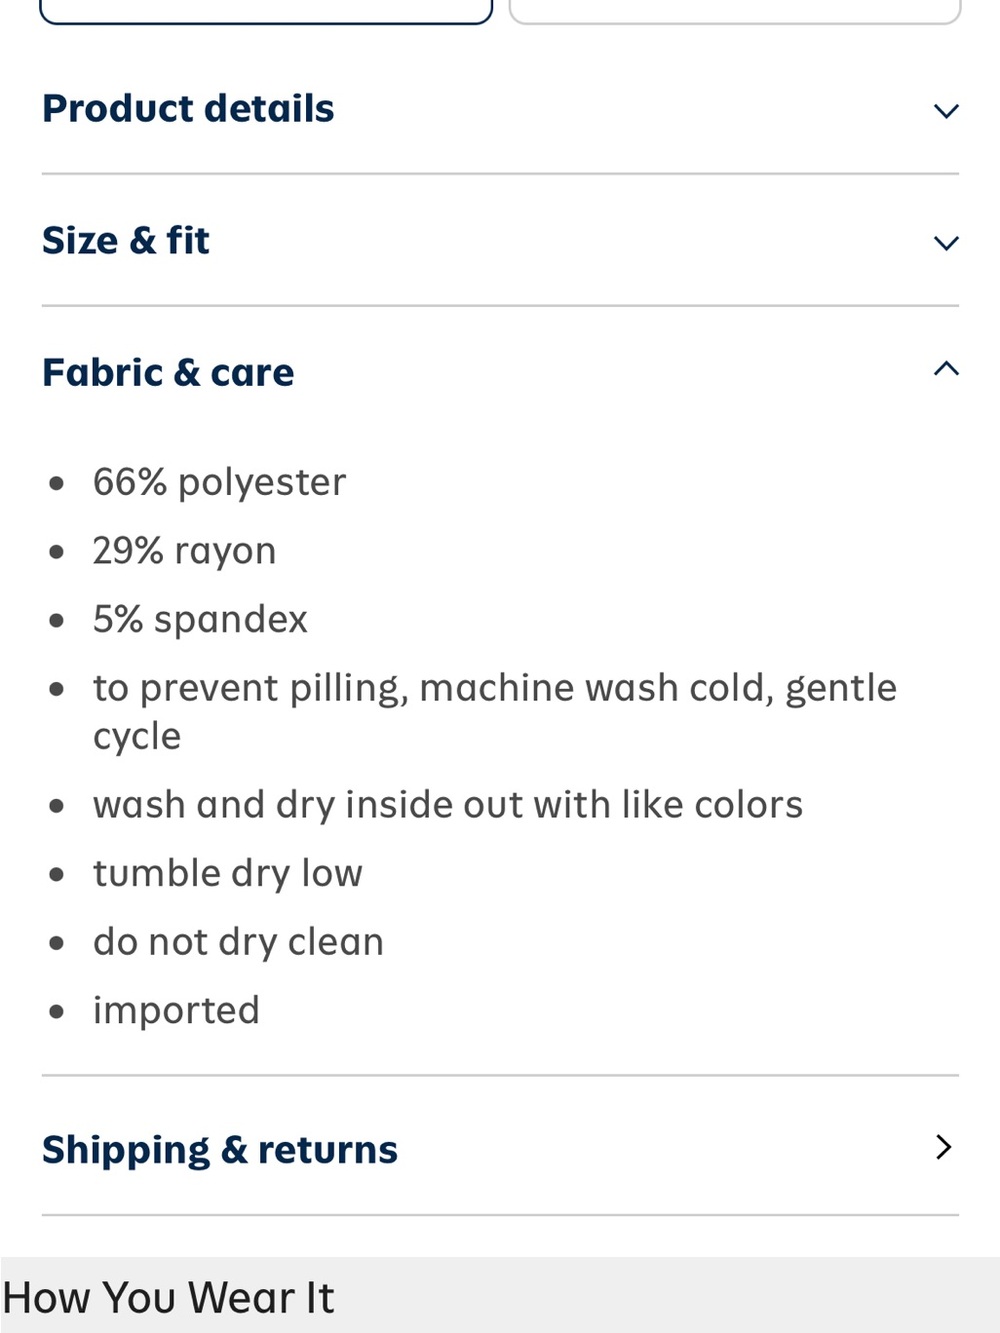Image resolution: width=1000 pixels, height=1333 pixels.
Task: Open Shipping & returns via the right arrow
Action: point(943,1147)
